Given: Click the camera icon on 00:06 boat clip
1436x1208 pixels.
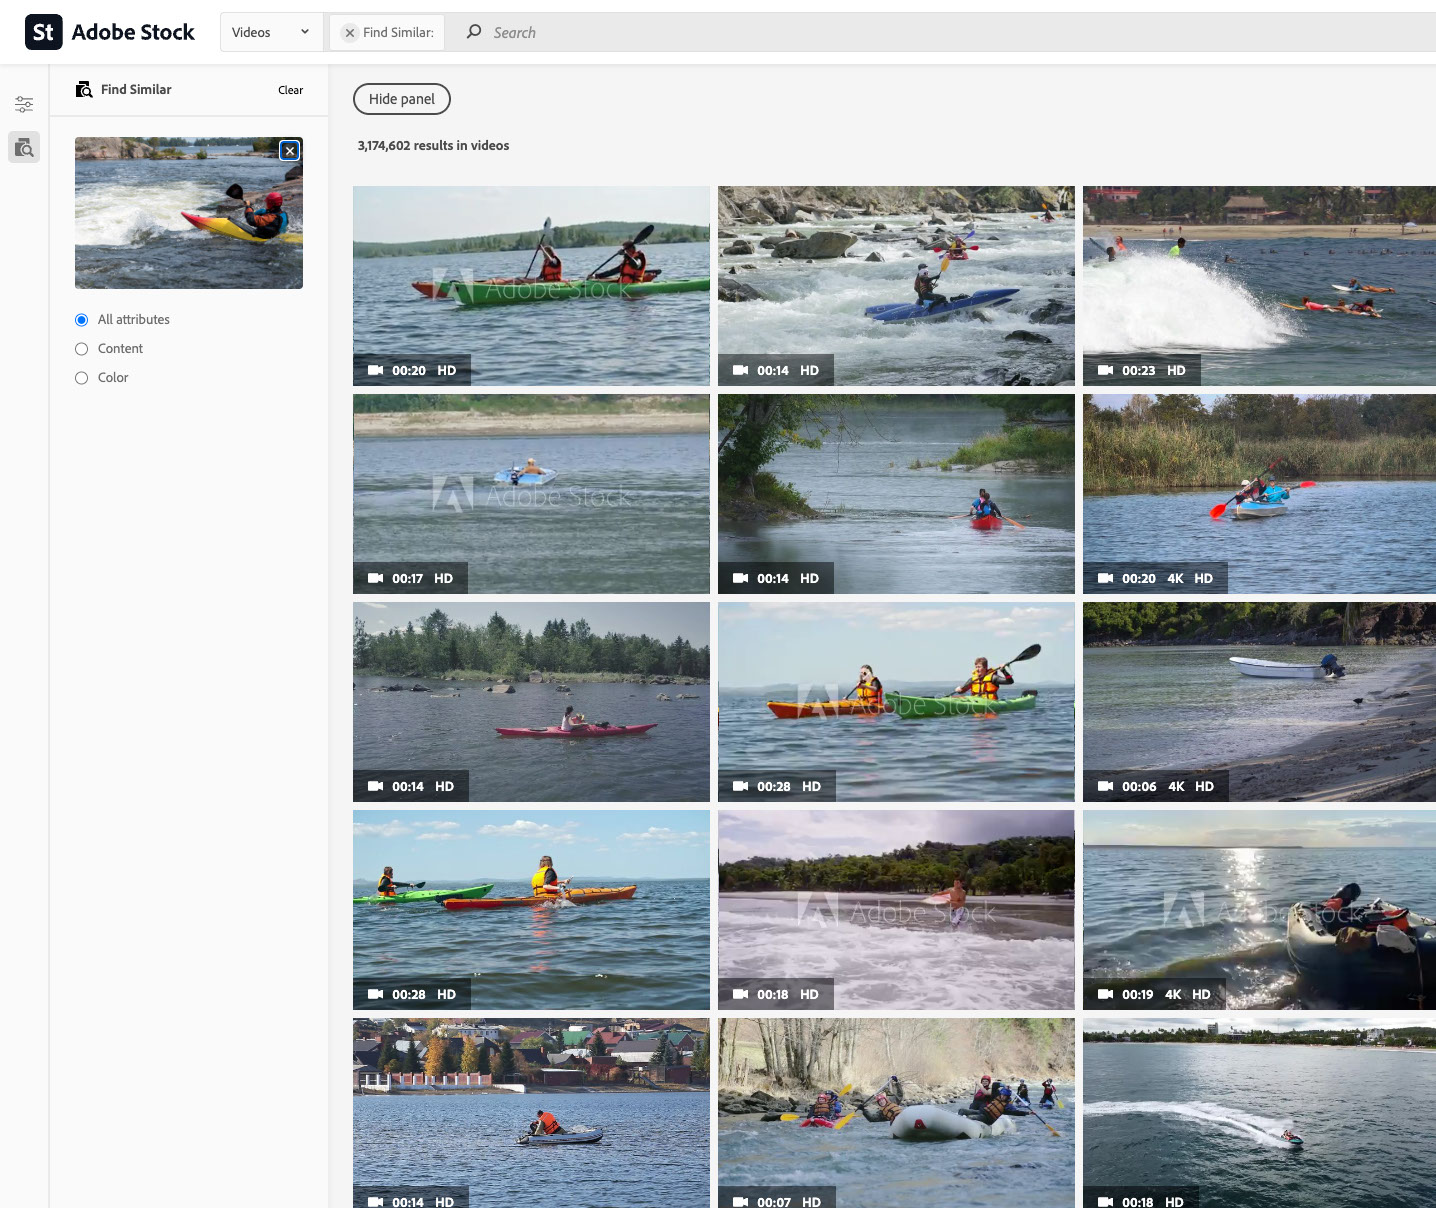Looking at the screenshot, I should tap(1105, 786).
